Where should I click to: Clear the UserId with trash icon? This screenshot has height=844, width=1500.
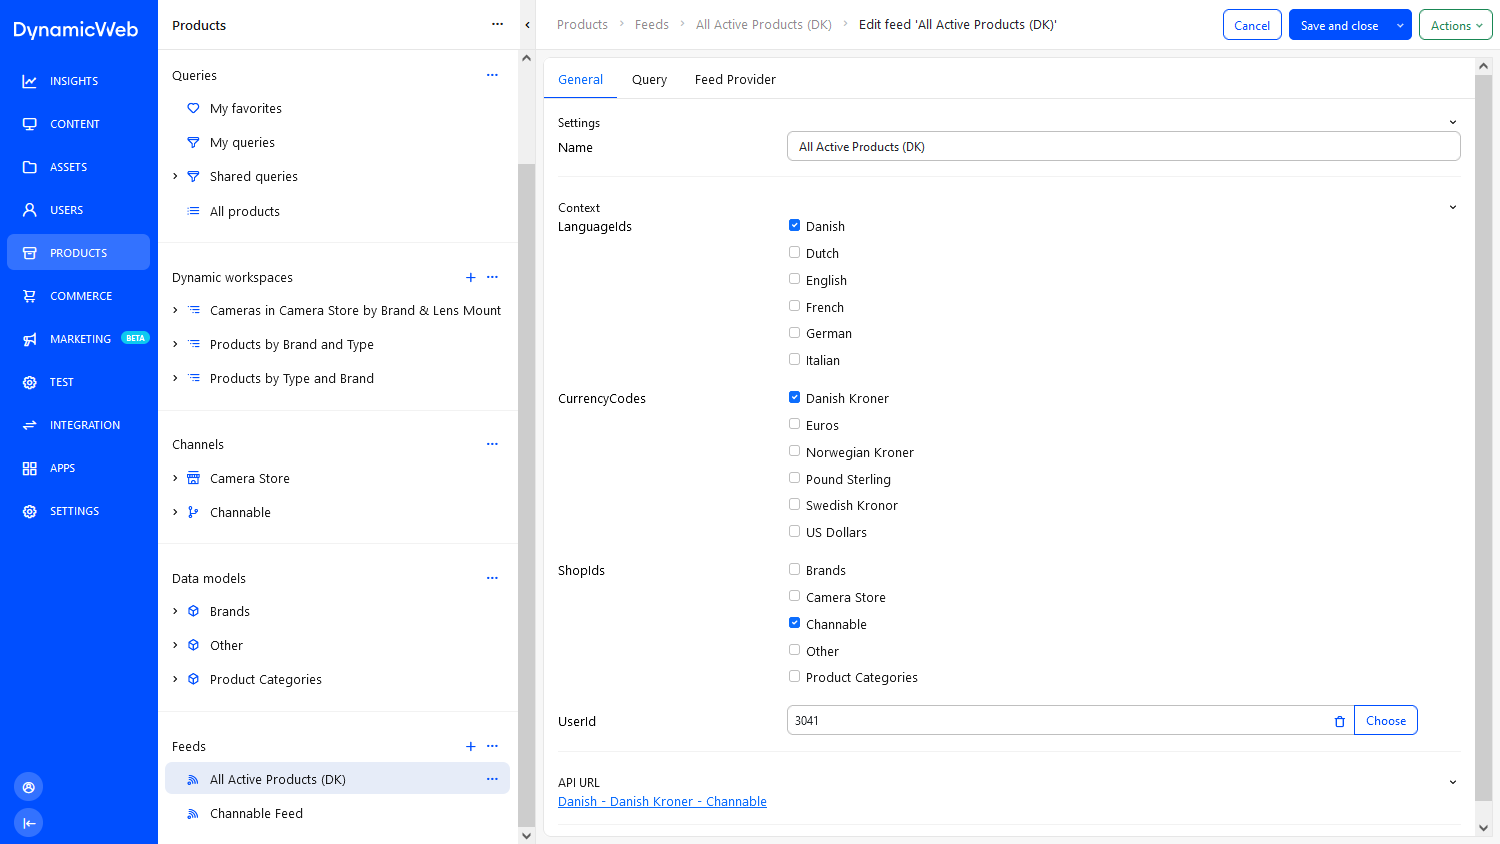[1340, 721]
